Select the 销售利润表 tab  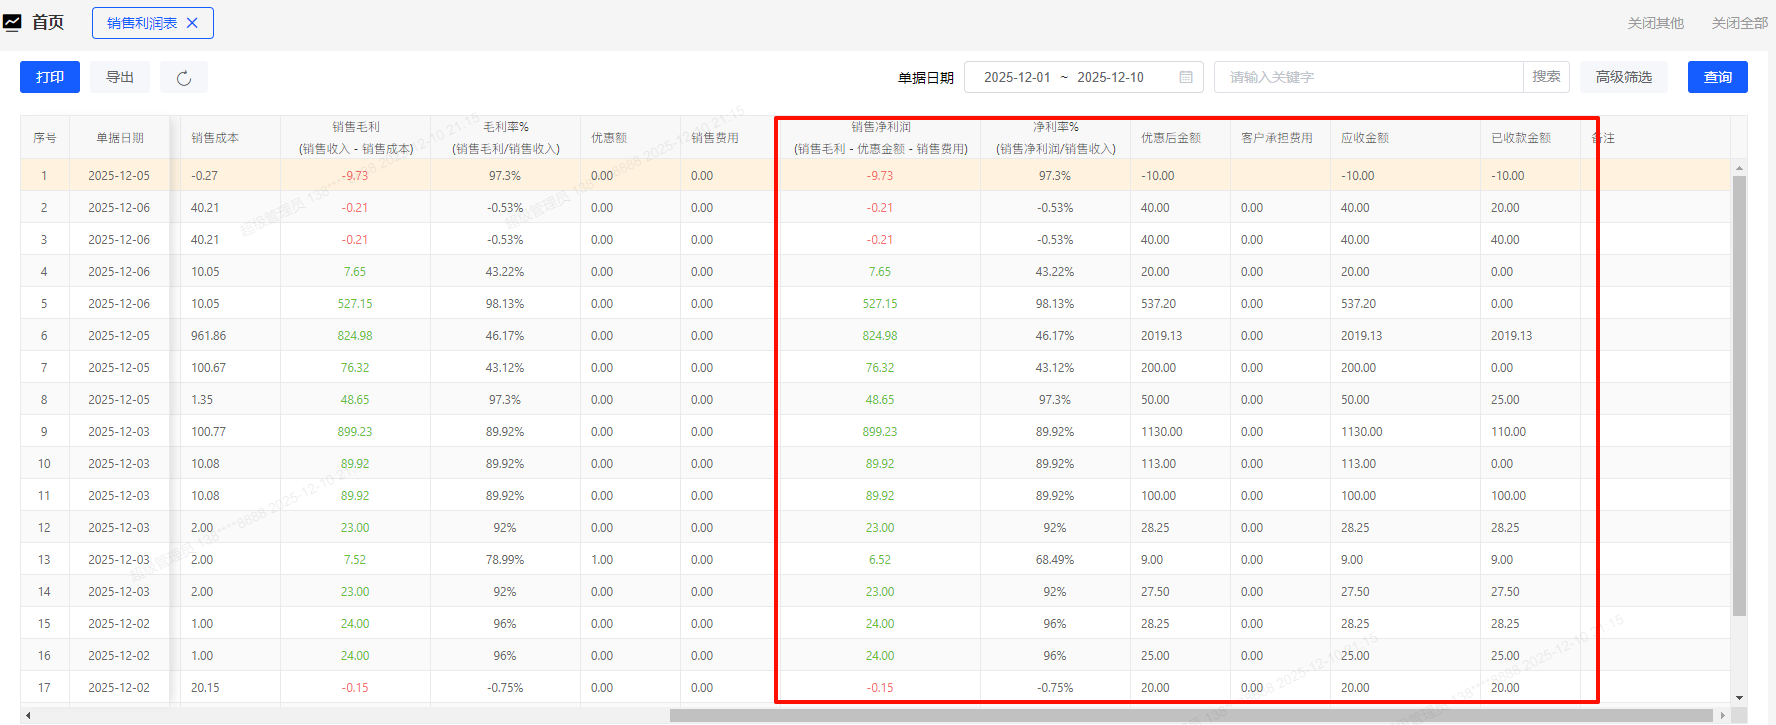click(141, 23)
